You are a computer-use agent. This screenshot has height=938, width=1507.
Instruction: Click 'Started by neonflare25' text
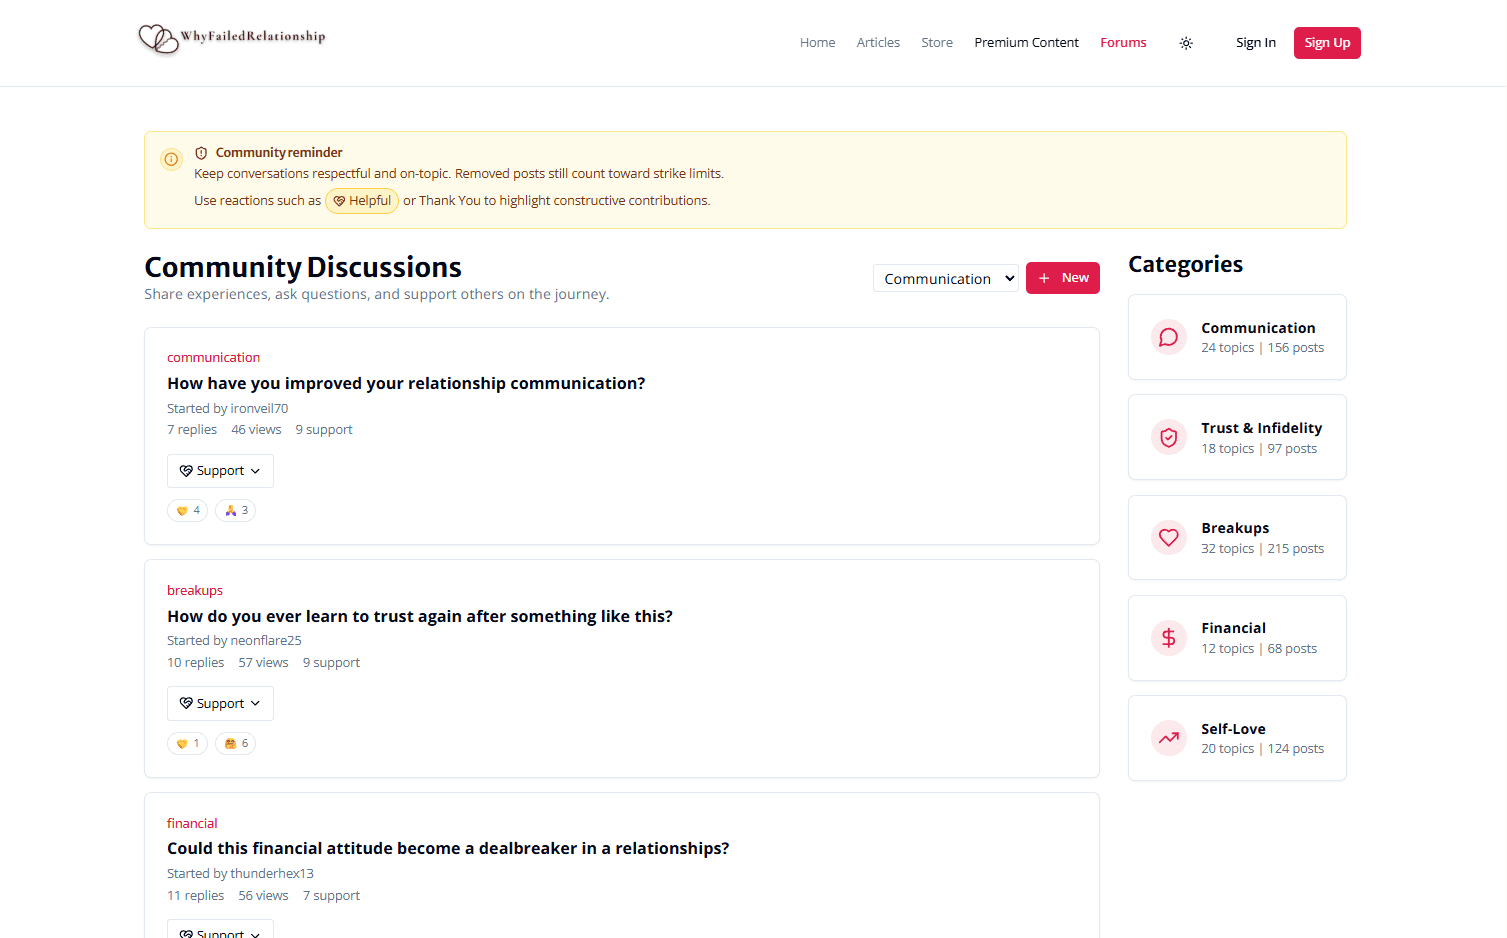point(234,641)
